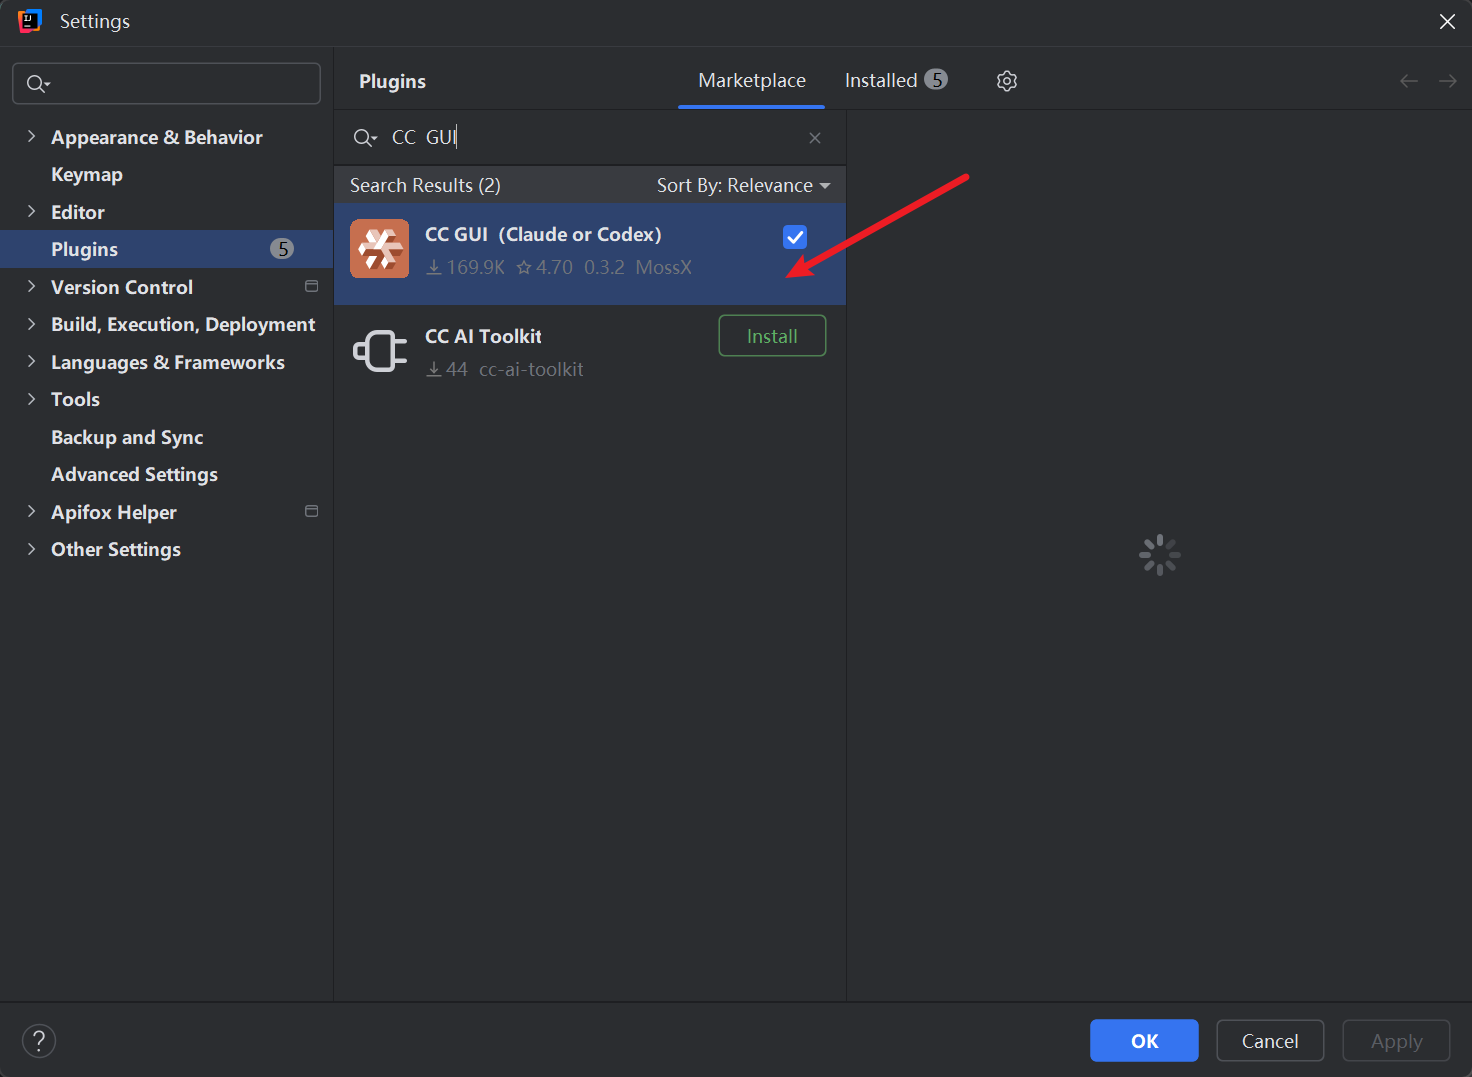
Task: Open the plugin search options magnifier
Action: pos(365,138)
